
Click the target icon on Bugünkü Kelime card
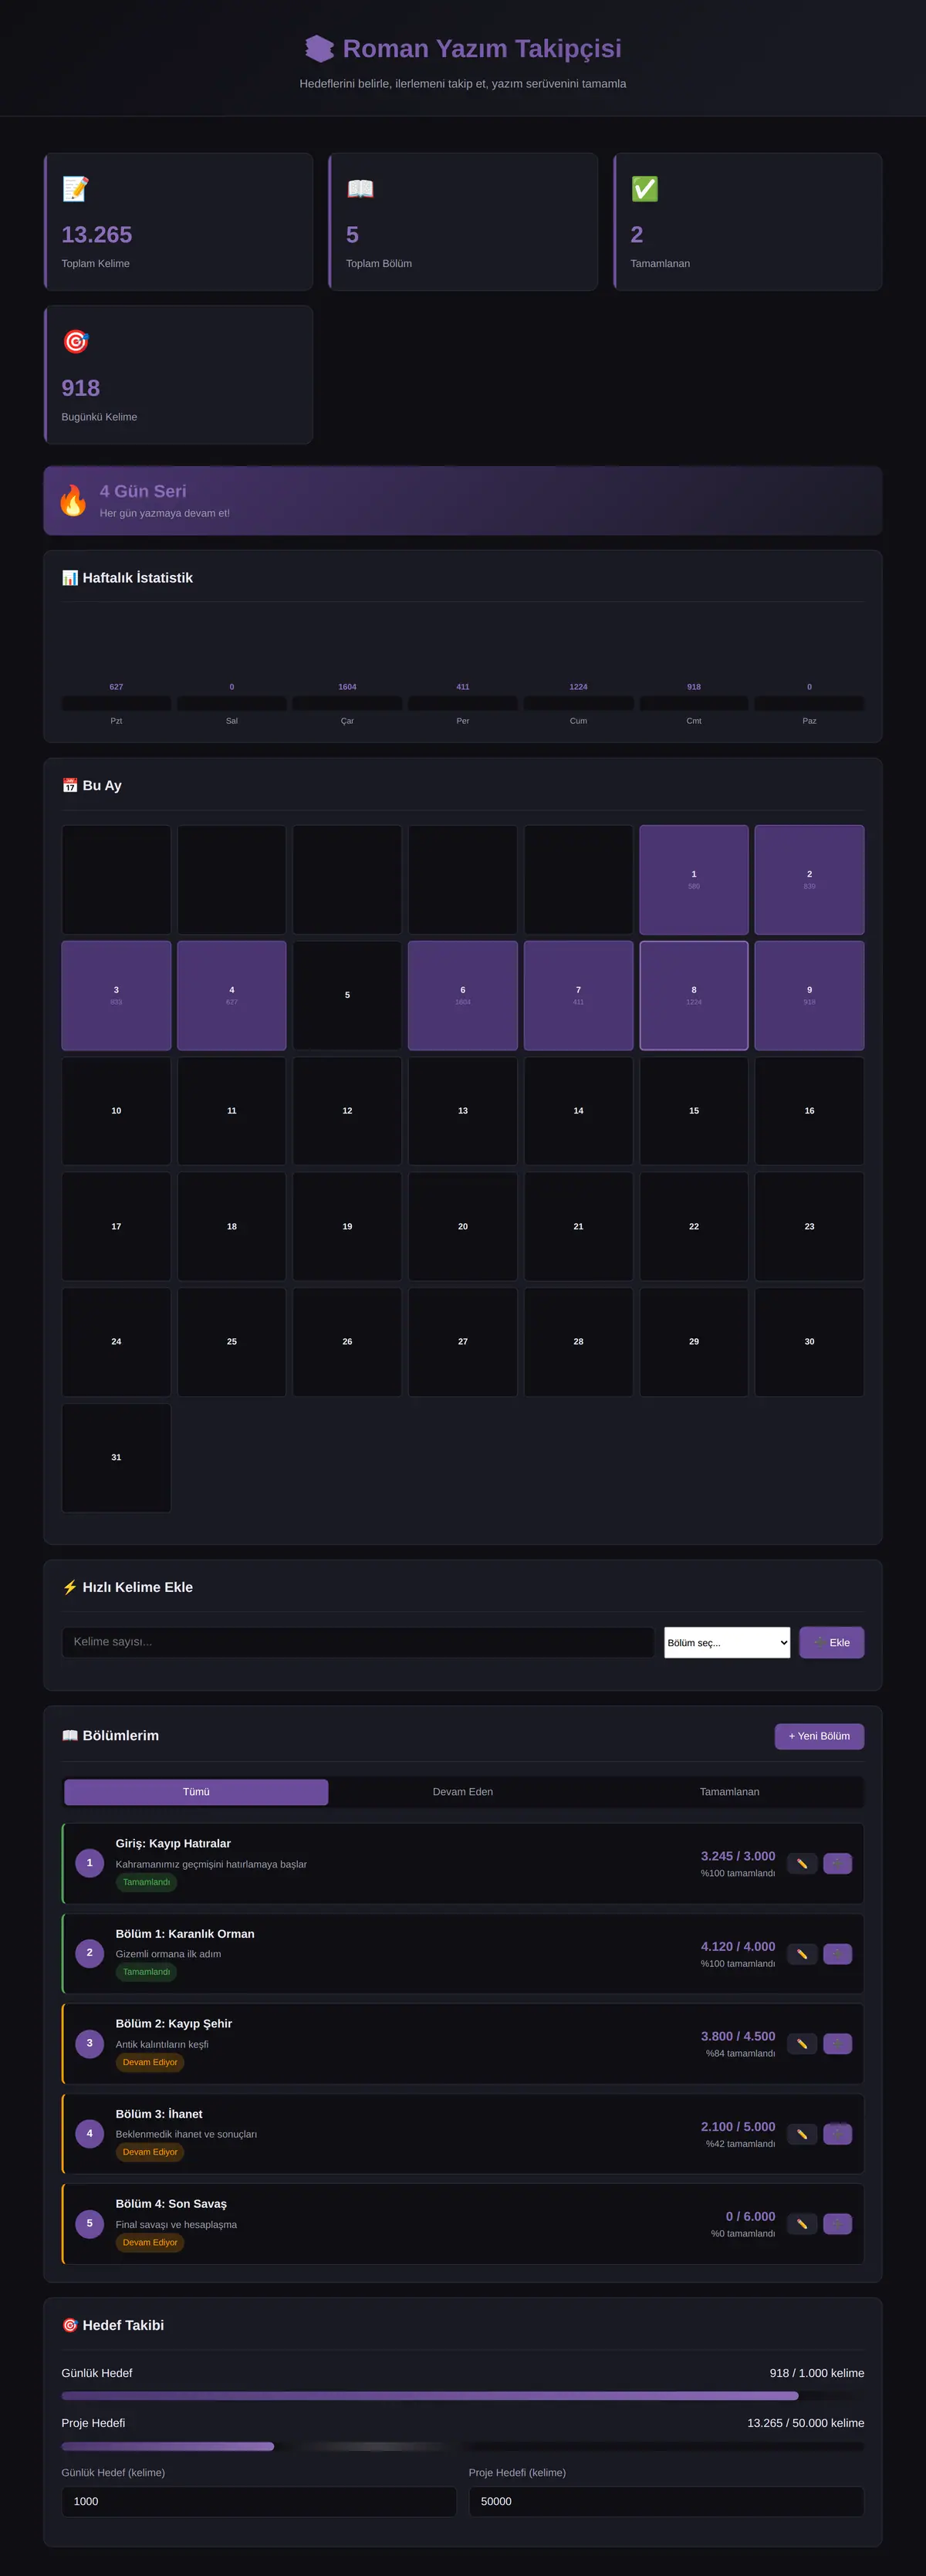(x=76, y=342)
